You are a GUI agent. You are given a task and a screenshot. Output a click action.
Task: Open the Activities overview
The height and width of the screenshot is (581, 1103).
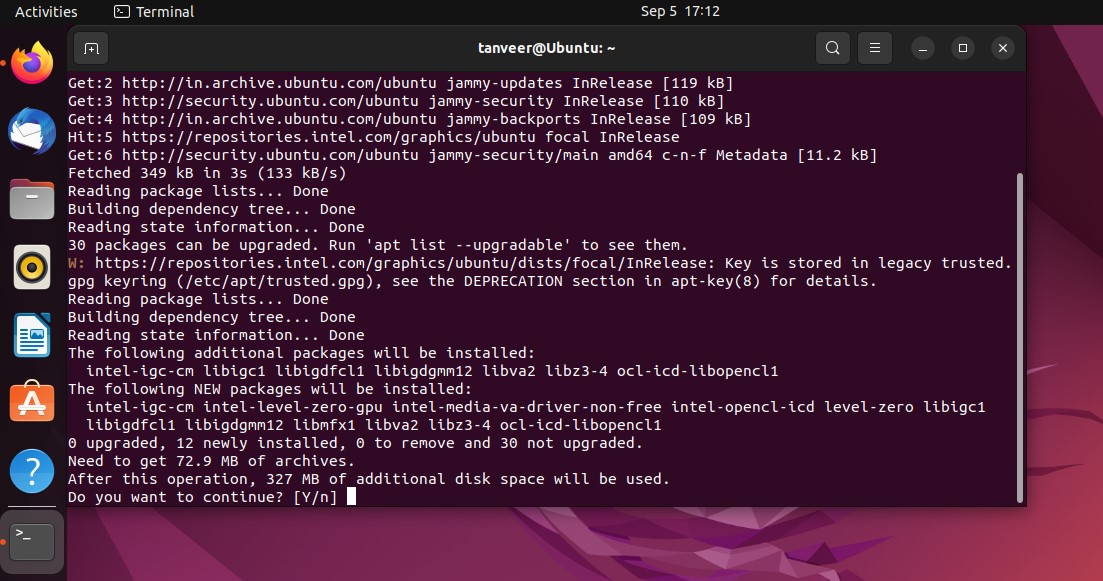pyautogui.click(x=45, y=11)
